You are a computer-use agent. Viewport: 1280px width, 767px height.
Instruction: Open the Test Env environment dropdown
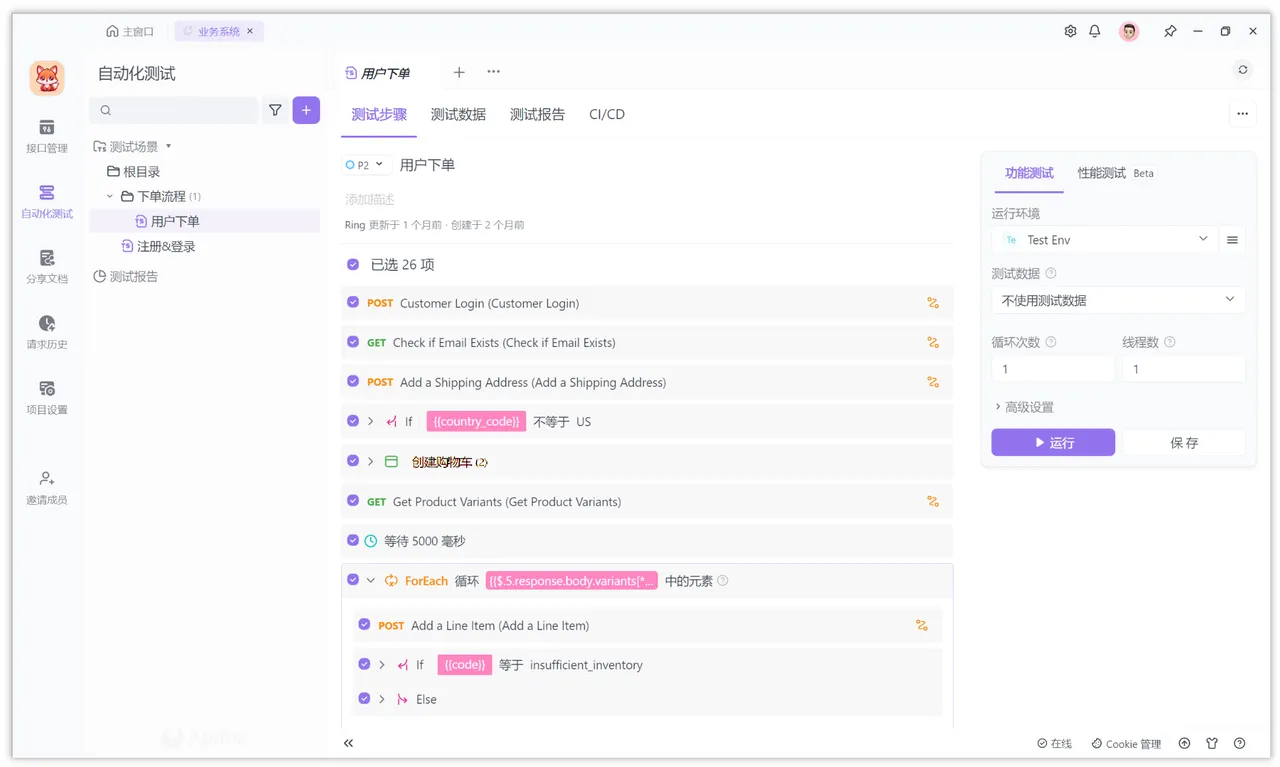[1105, 240]
